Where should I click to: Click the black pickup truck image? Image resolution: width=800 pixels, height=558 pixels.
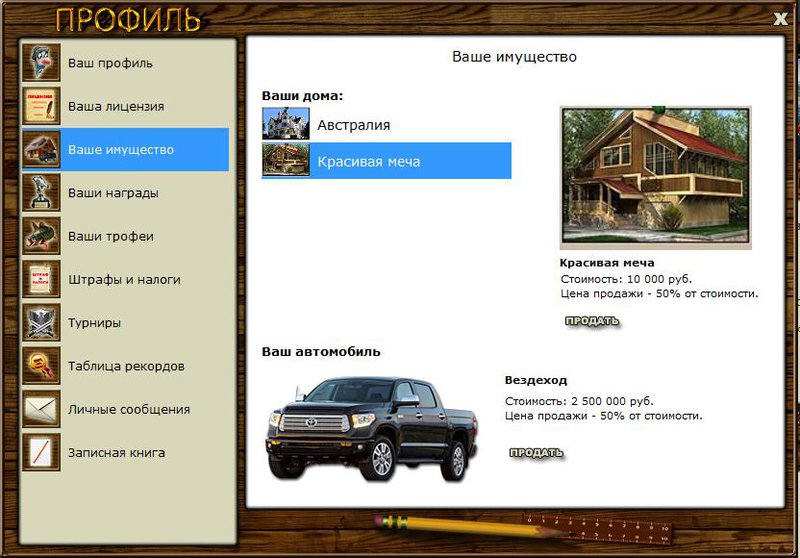coord(372,428)
